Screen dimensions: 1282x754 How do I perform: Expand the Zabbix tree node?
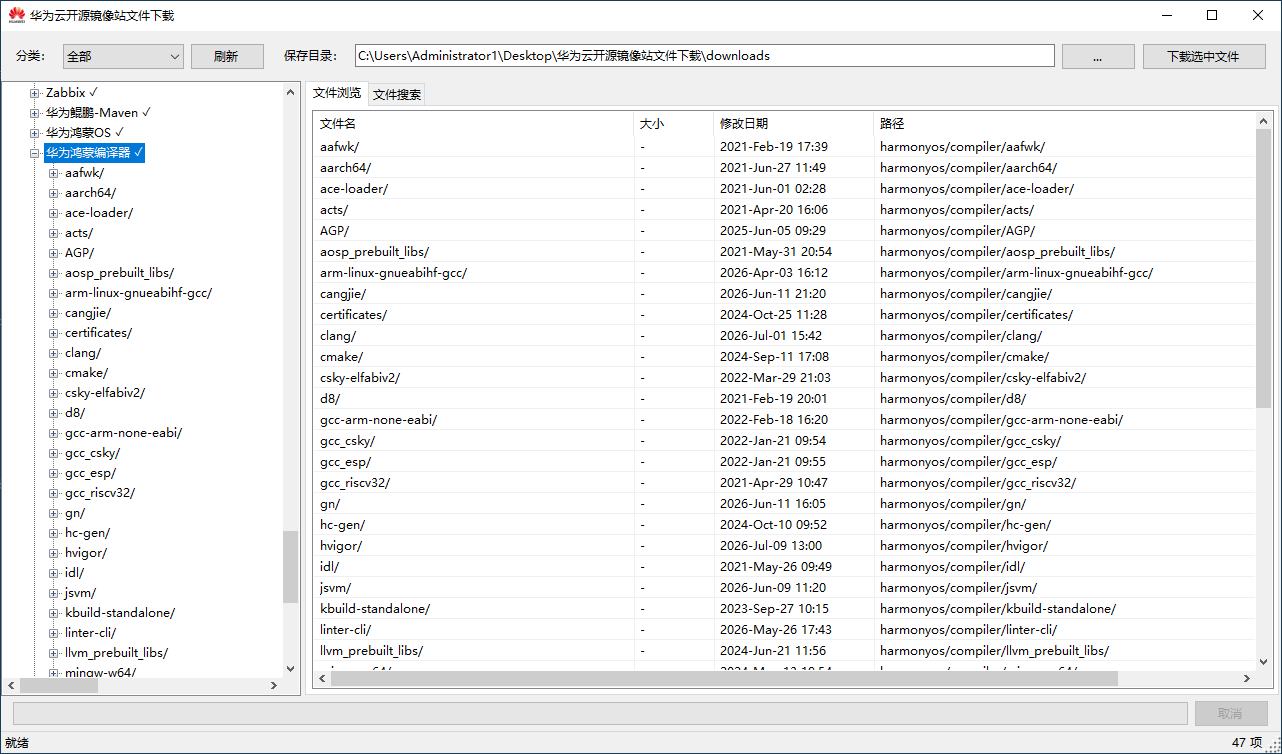(x=35, y=93)
